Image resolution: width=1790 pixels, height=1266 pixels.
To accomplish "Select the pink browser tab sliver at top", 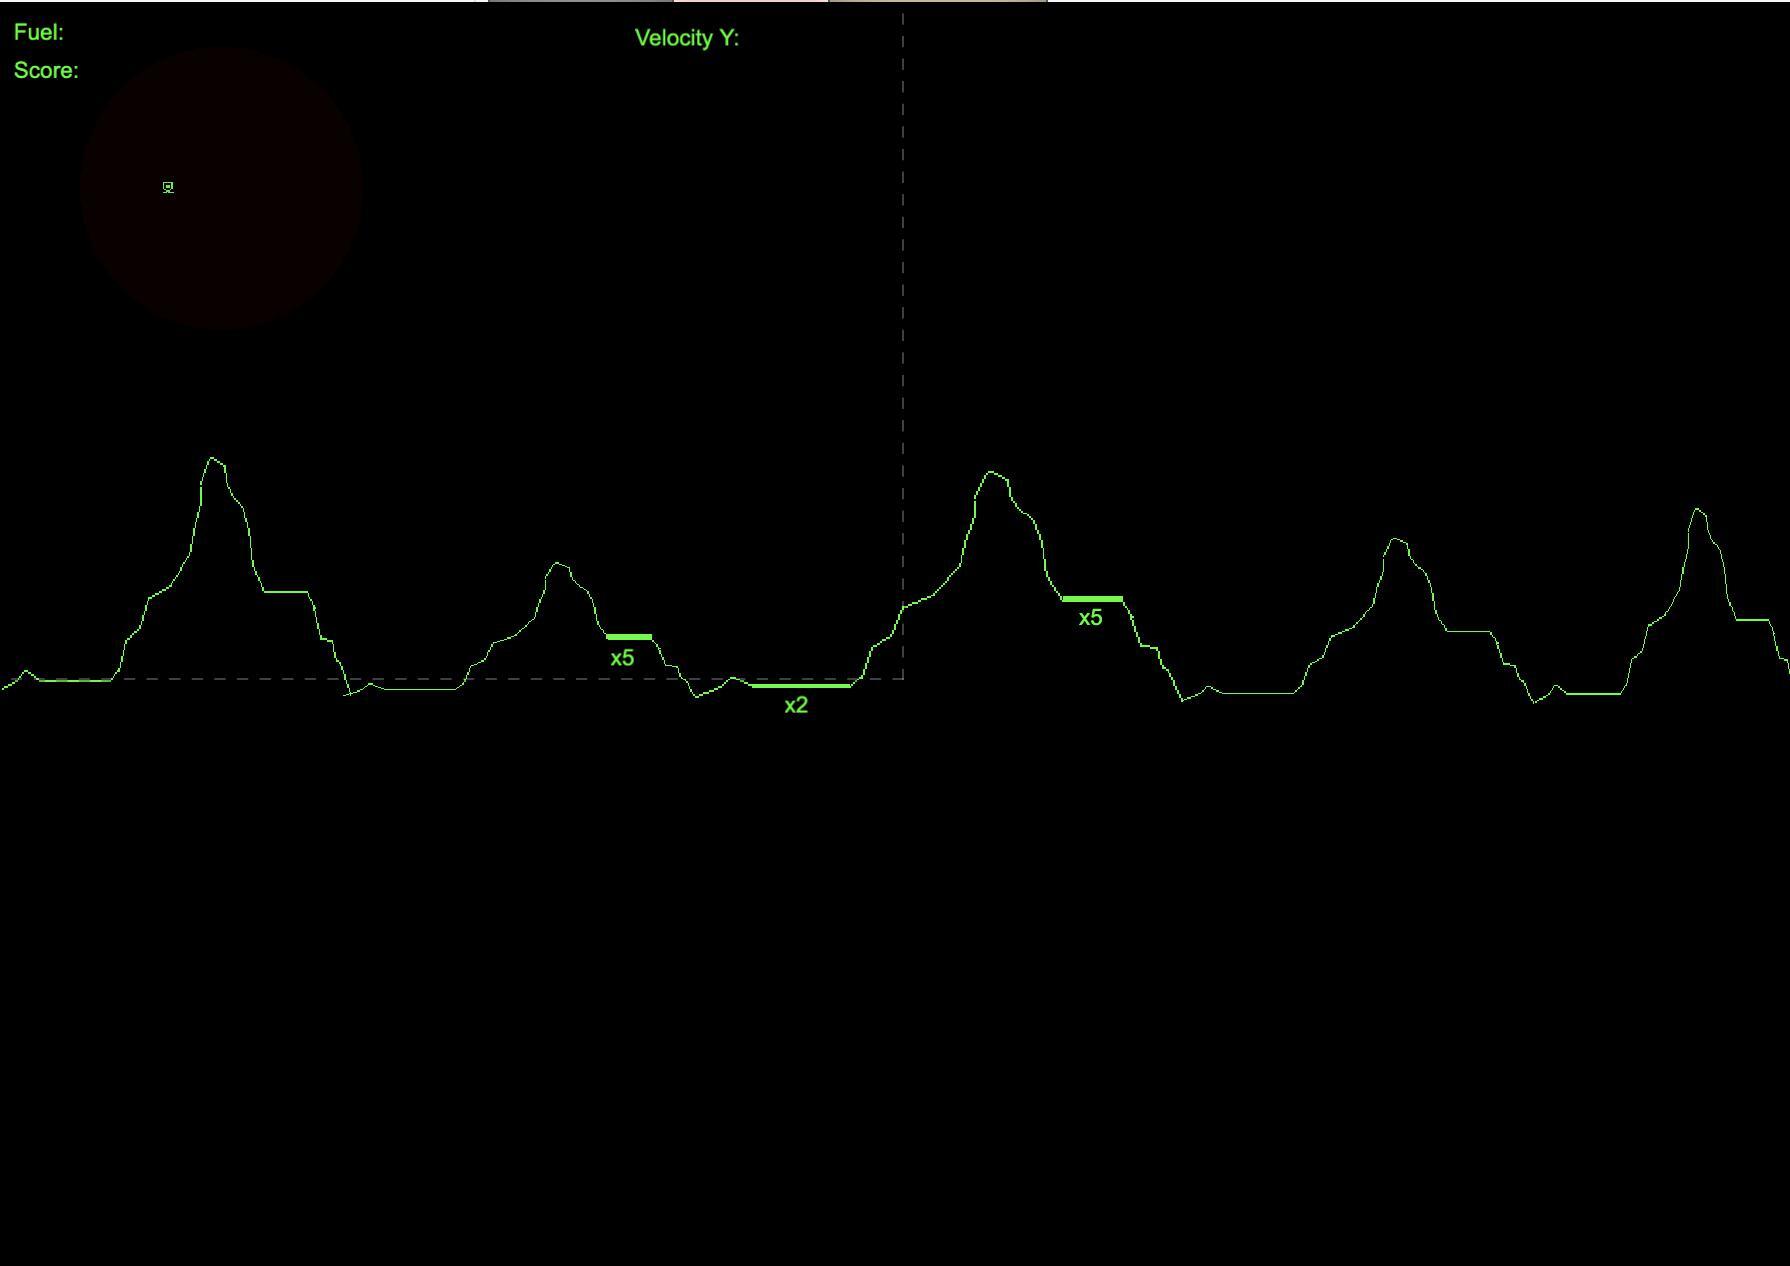I will [x=750, y=2].
